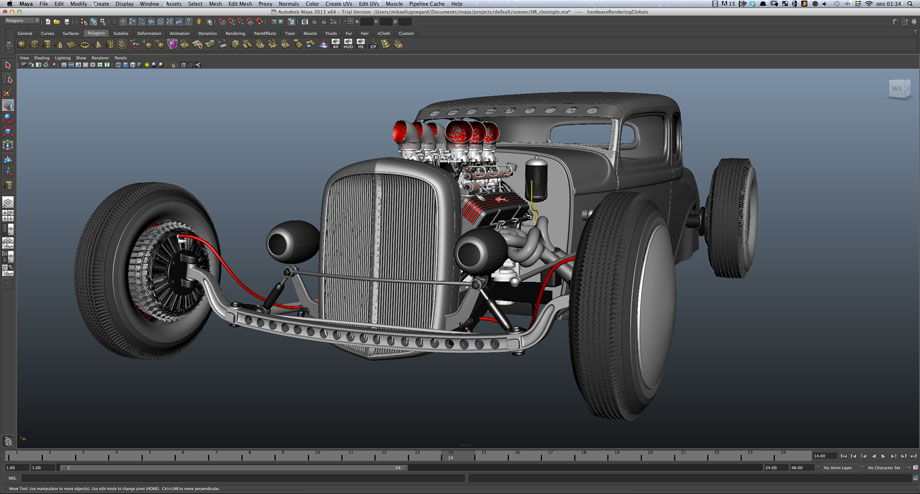
Task: Switch to the Rendering shelf tab
Action: click(235, 33)
